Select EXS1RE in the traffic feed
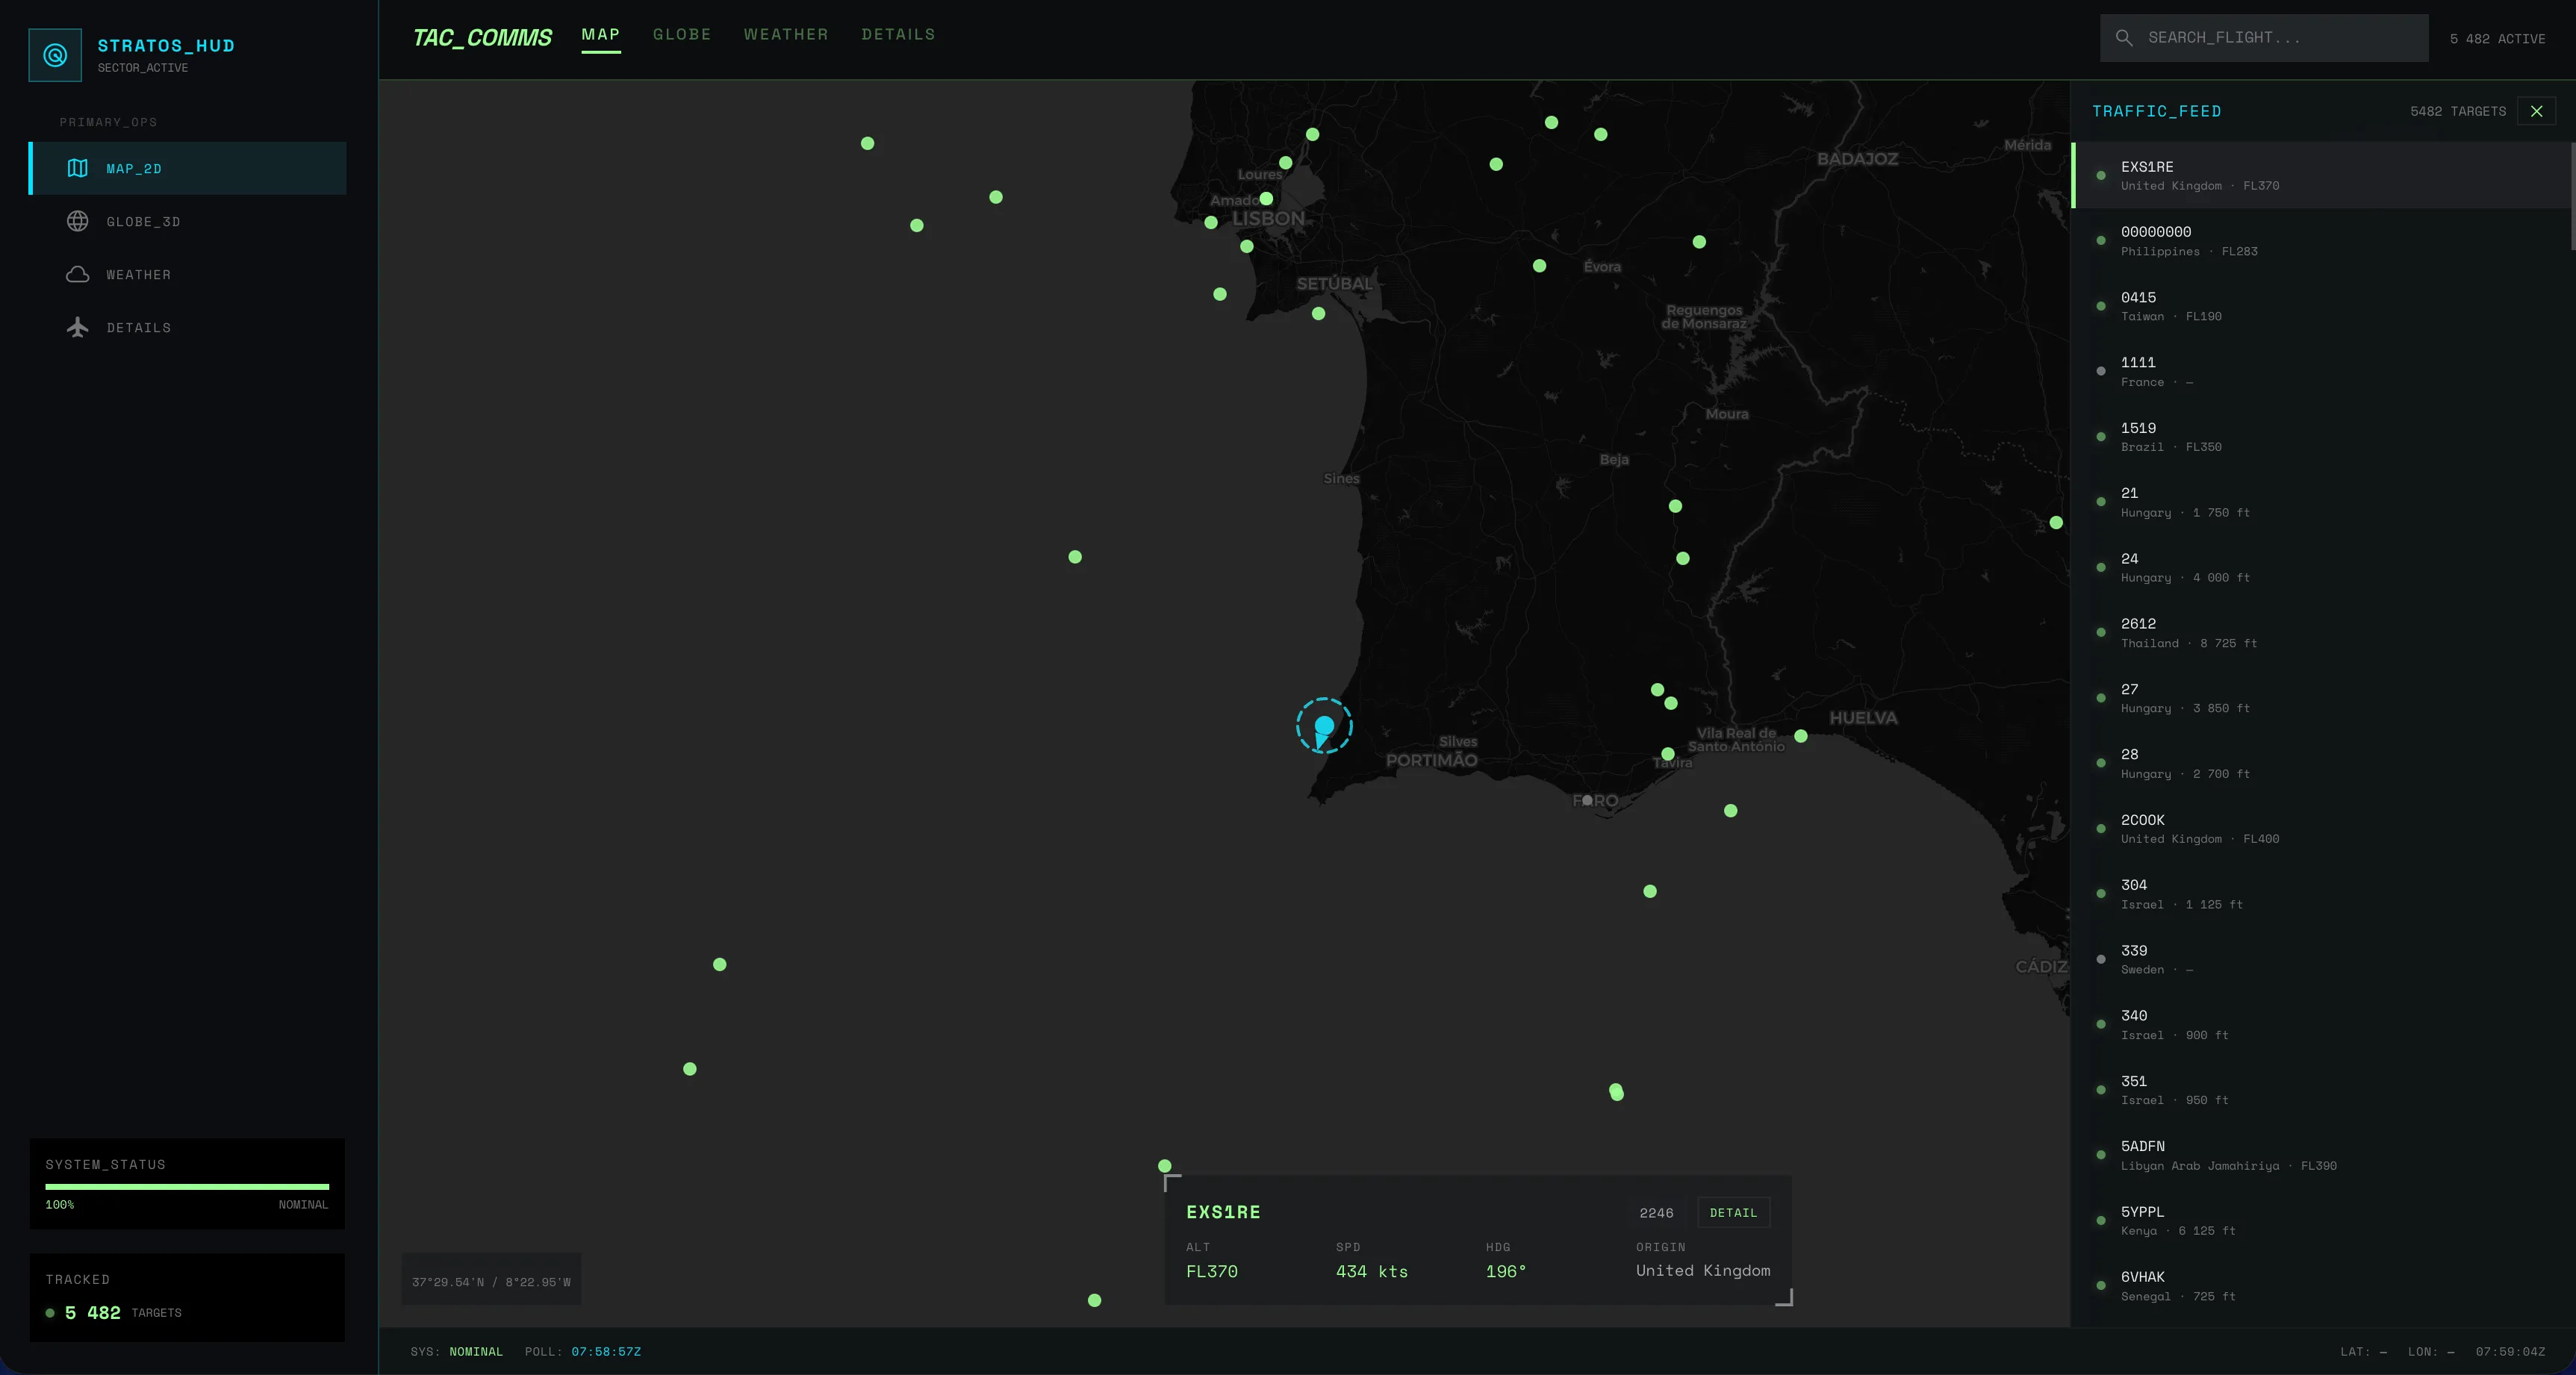This screenshot has width=2576, height=1375. pyautogui.click(x=2320, y=175)
